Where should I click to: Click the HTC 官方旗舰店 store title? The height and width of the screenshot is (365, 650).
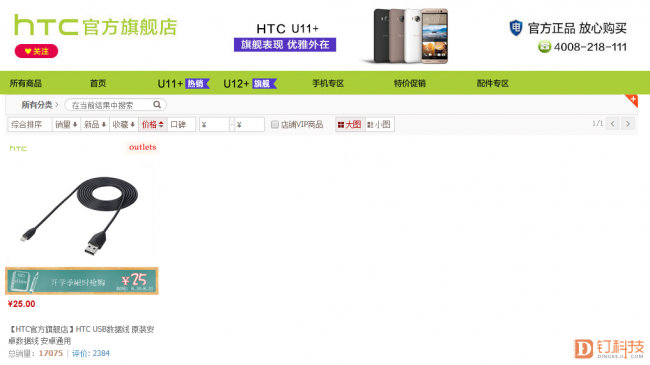pos(96,26)
